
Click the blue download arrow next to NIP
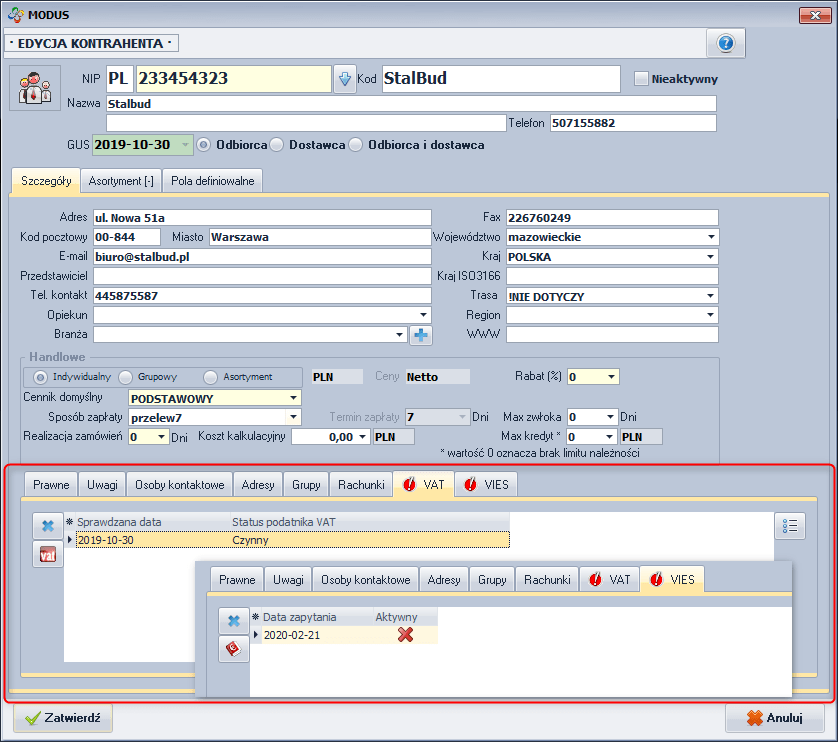(x=345, y=79)
